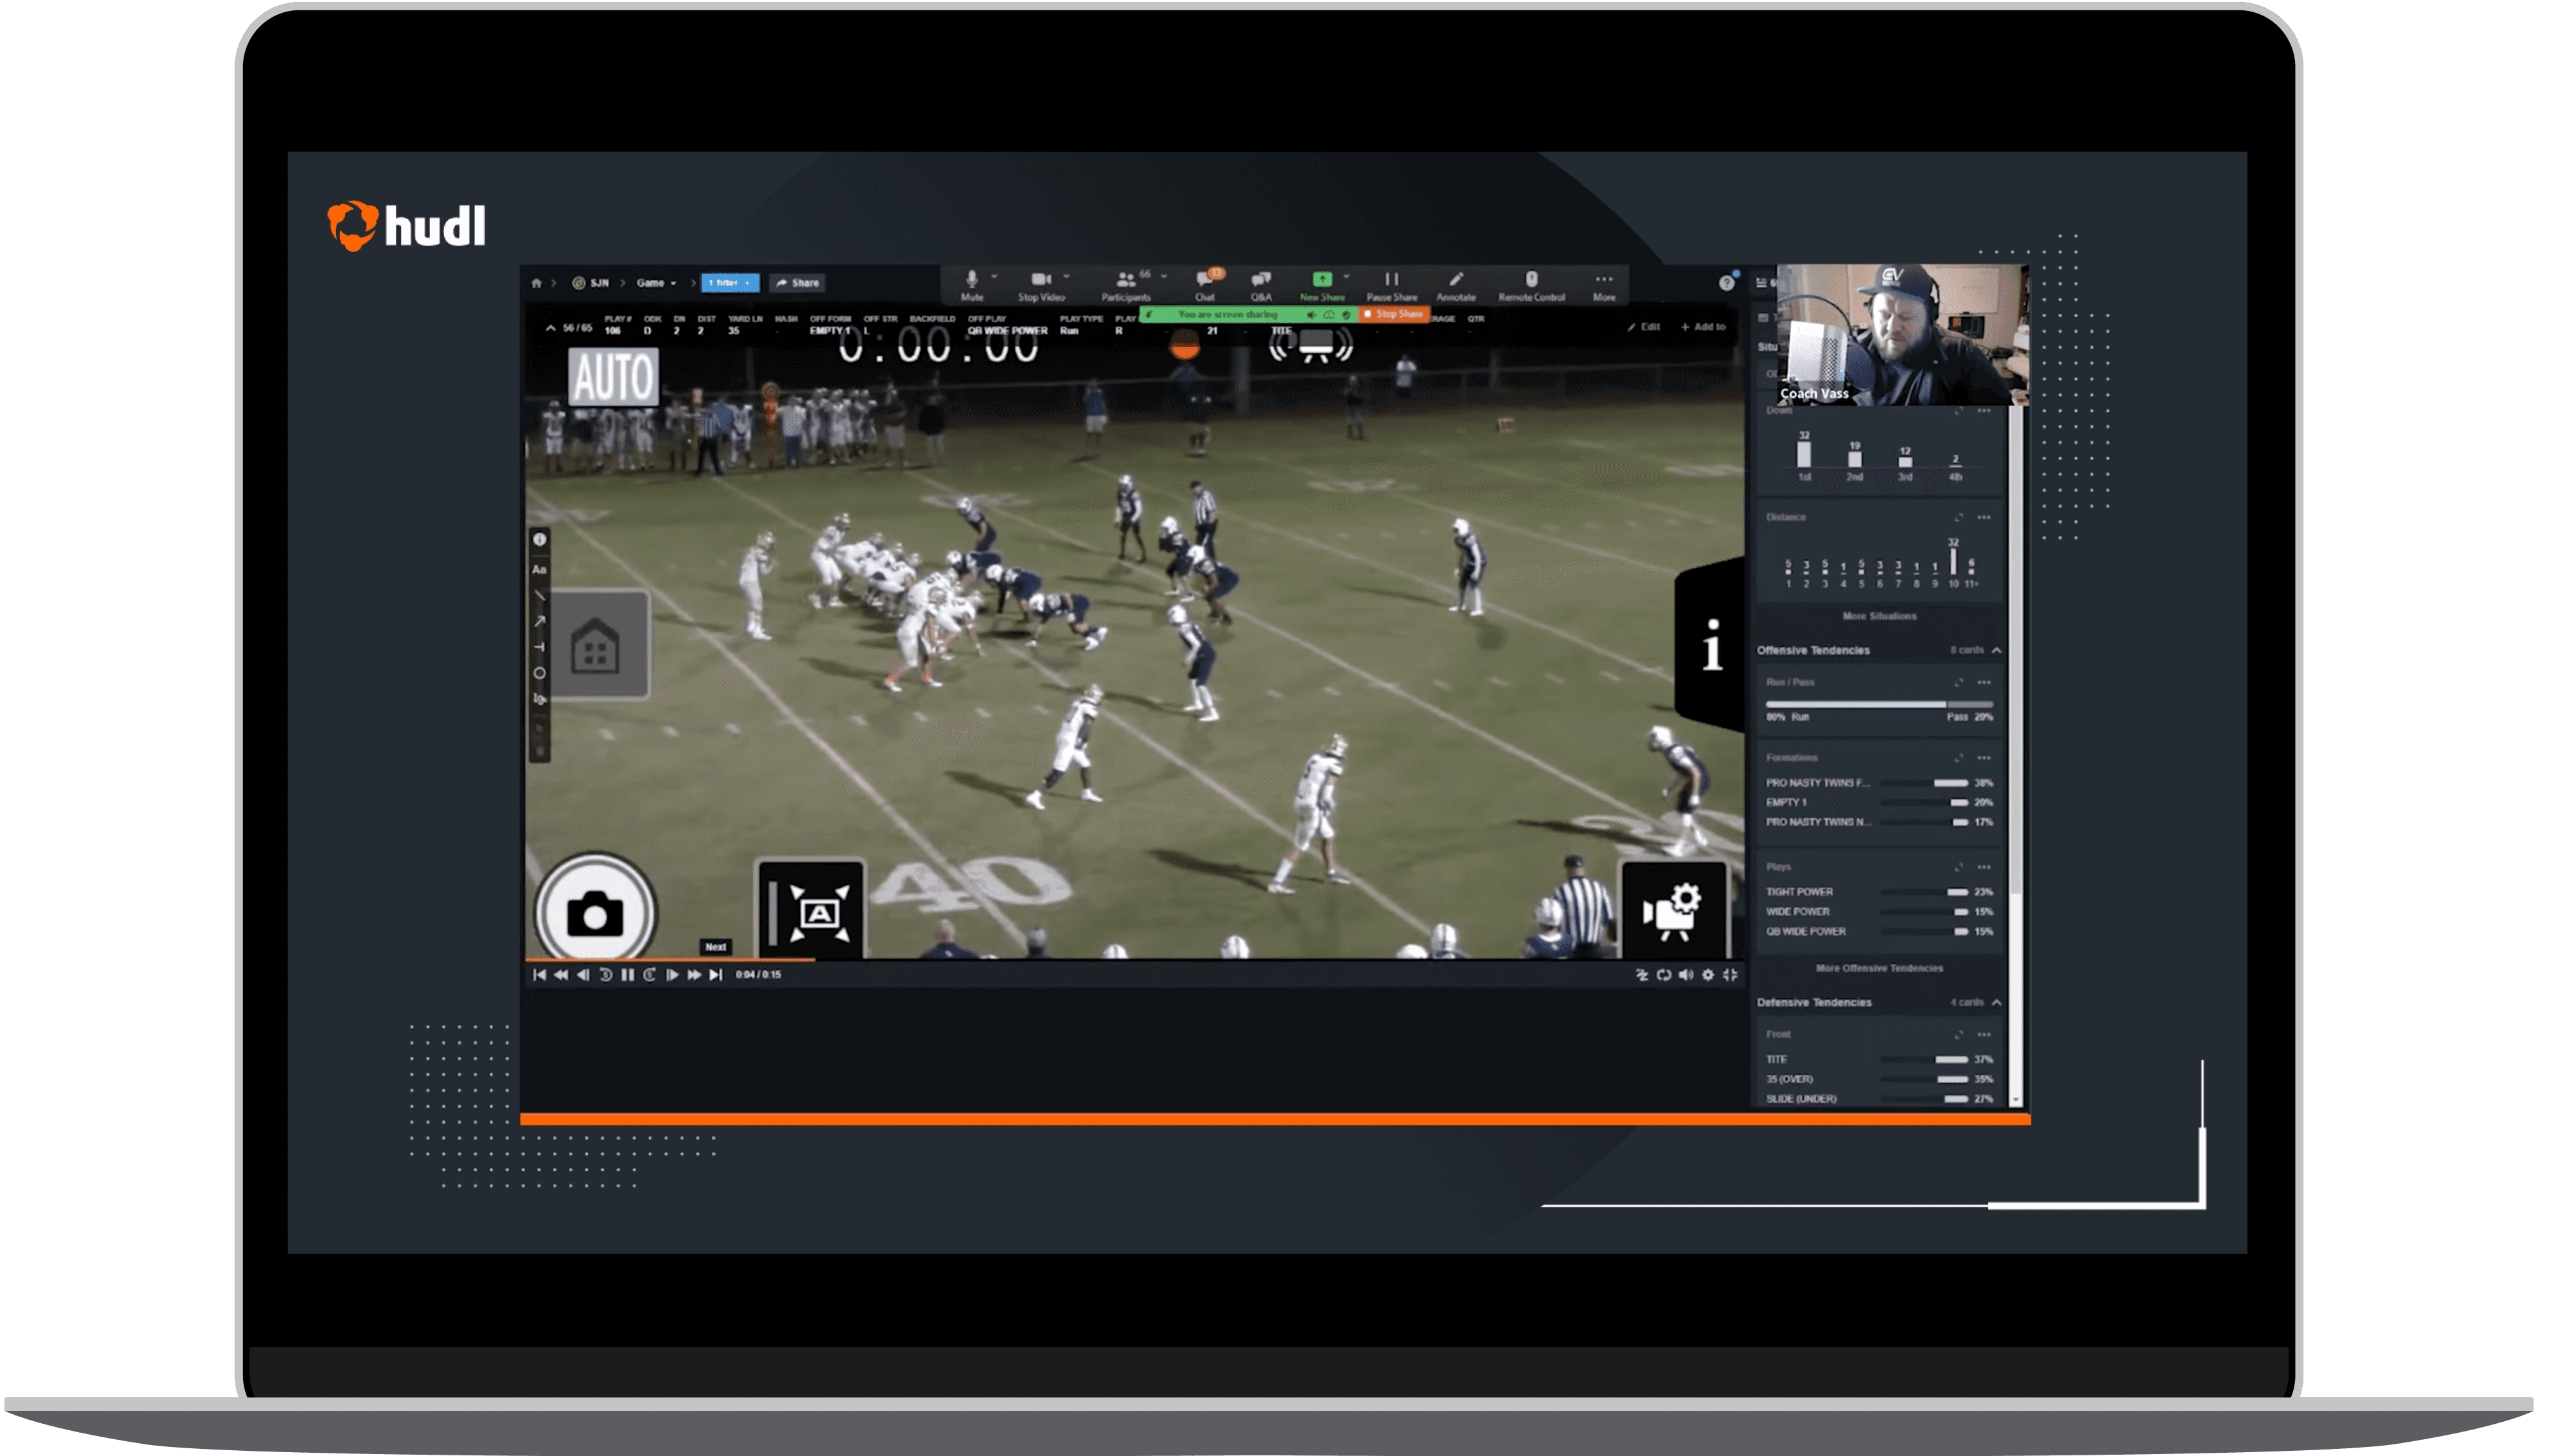Toggle loop playback icon
This screenshot has width=2569, height=1456.
pos(1664,975)
